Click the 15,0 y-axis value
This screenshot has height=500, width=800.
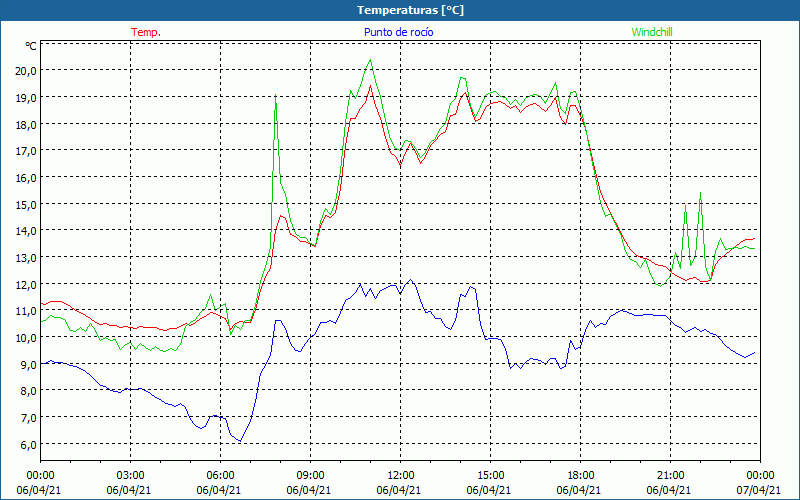[26, 204]
